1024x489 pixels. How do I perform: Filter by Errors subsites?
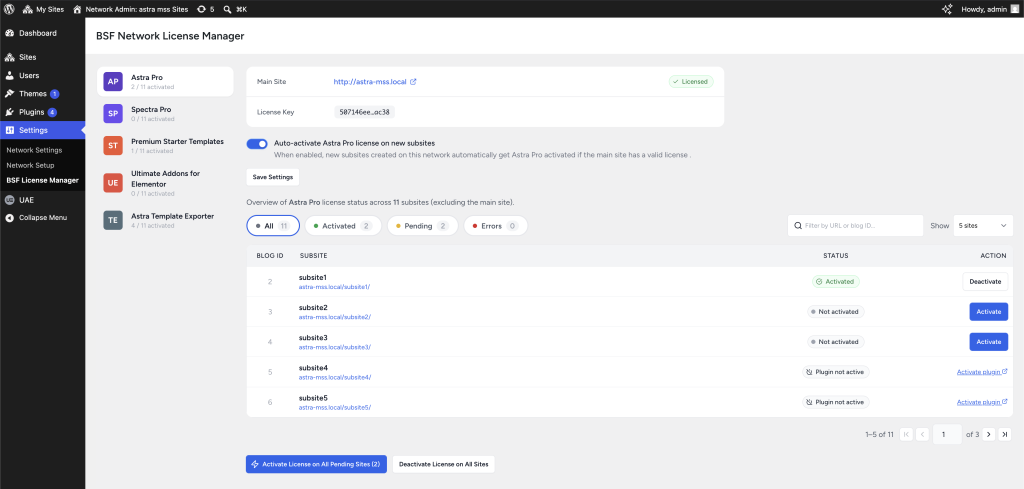[x=495, y=226]
